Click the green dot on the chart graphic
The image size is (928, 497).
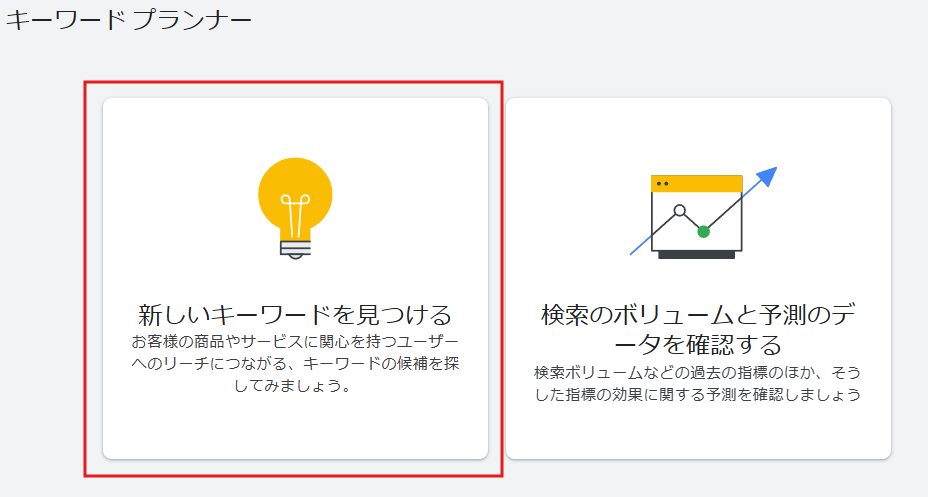tap(703, 231)
